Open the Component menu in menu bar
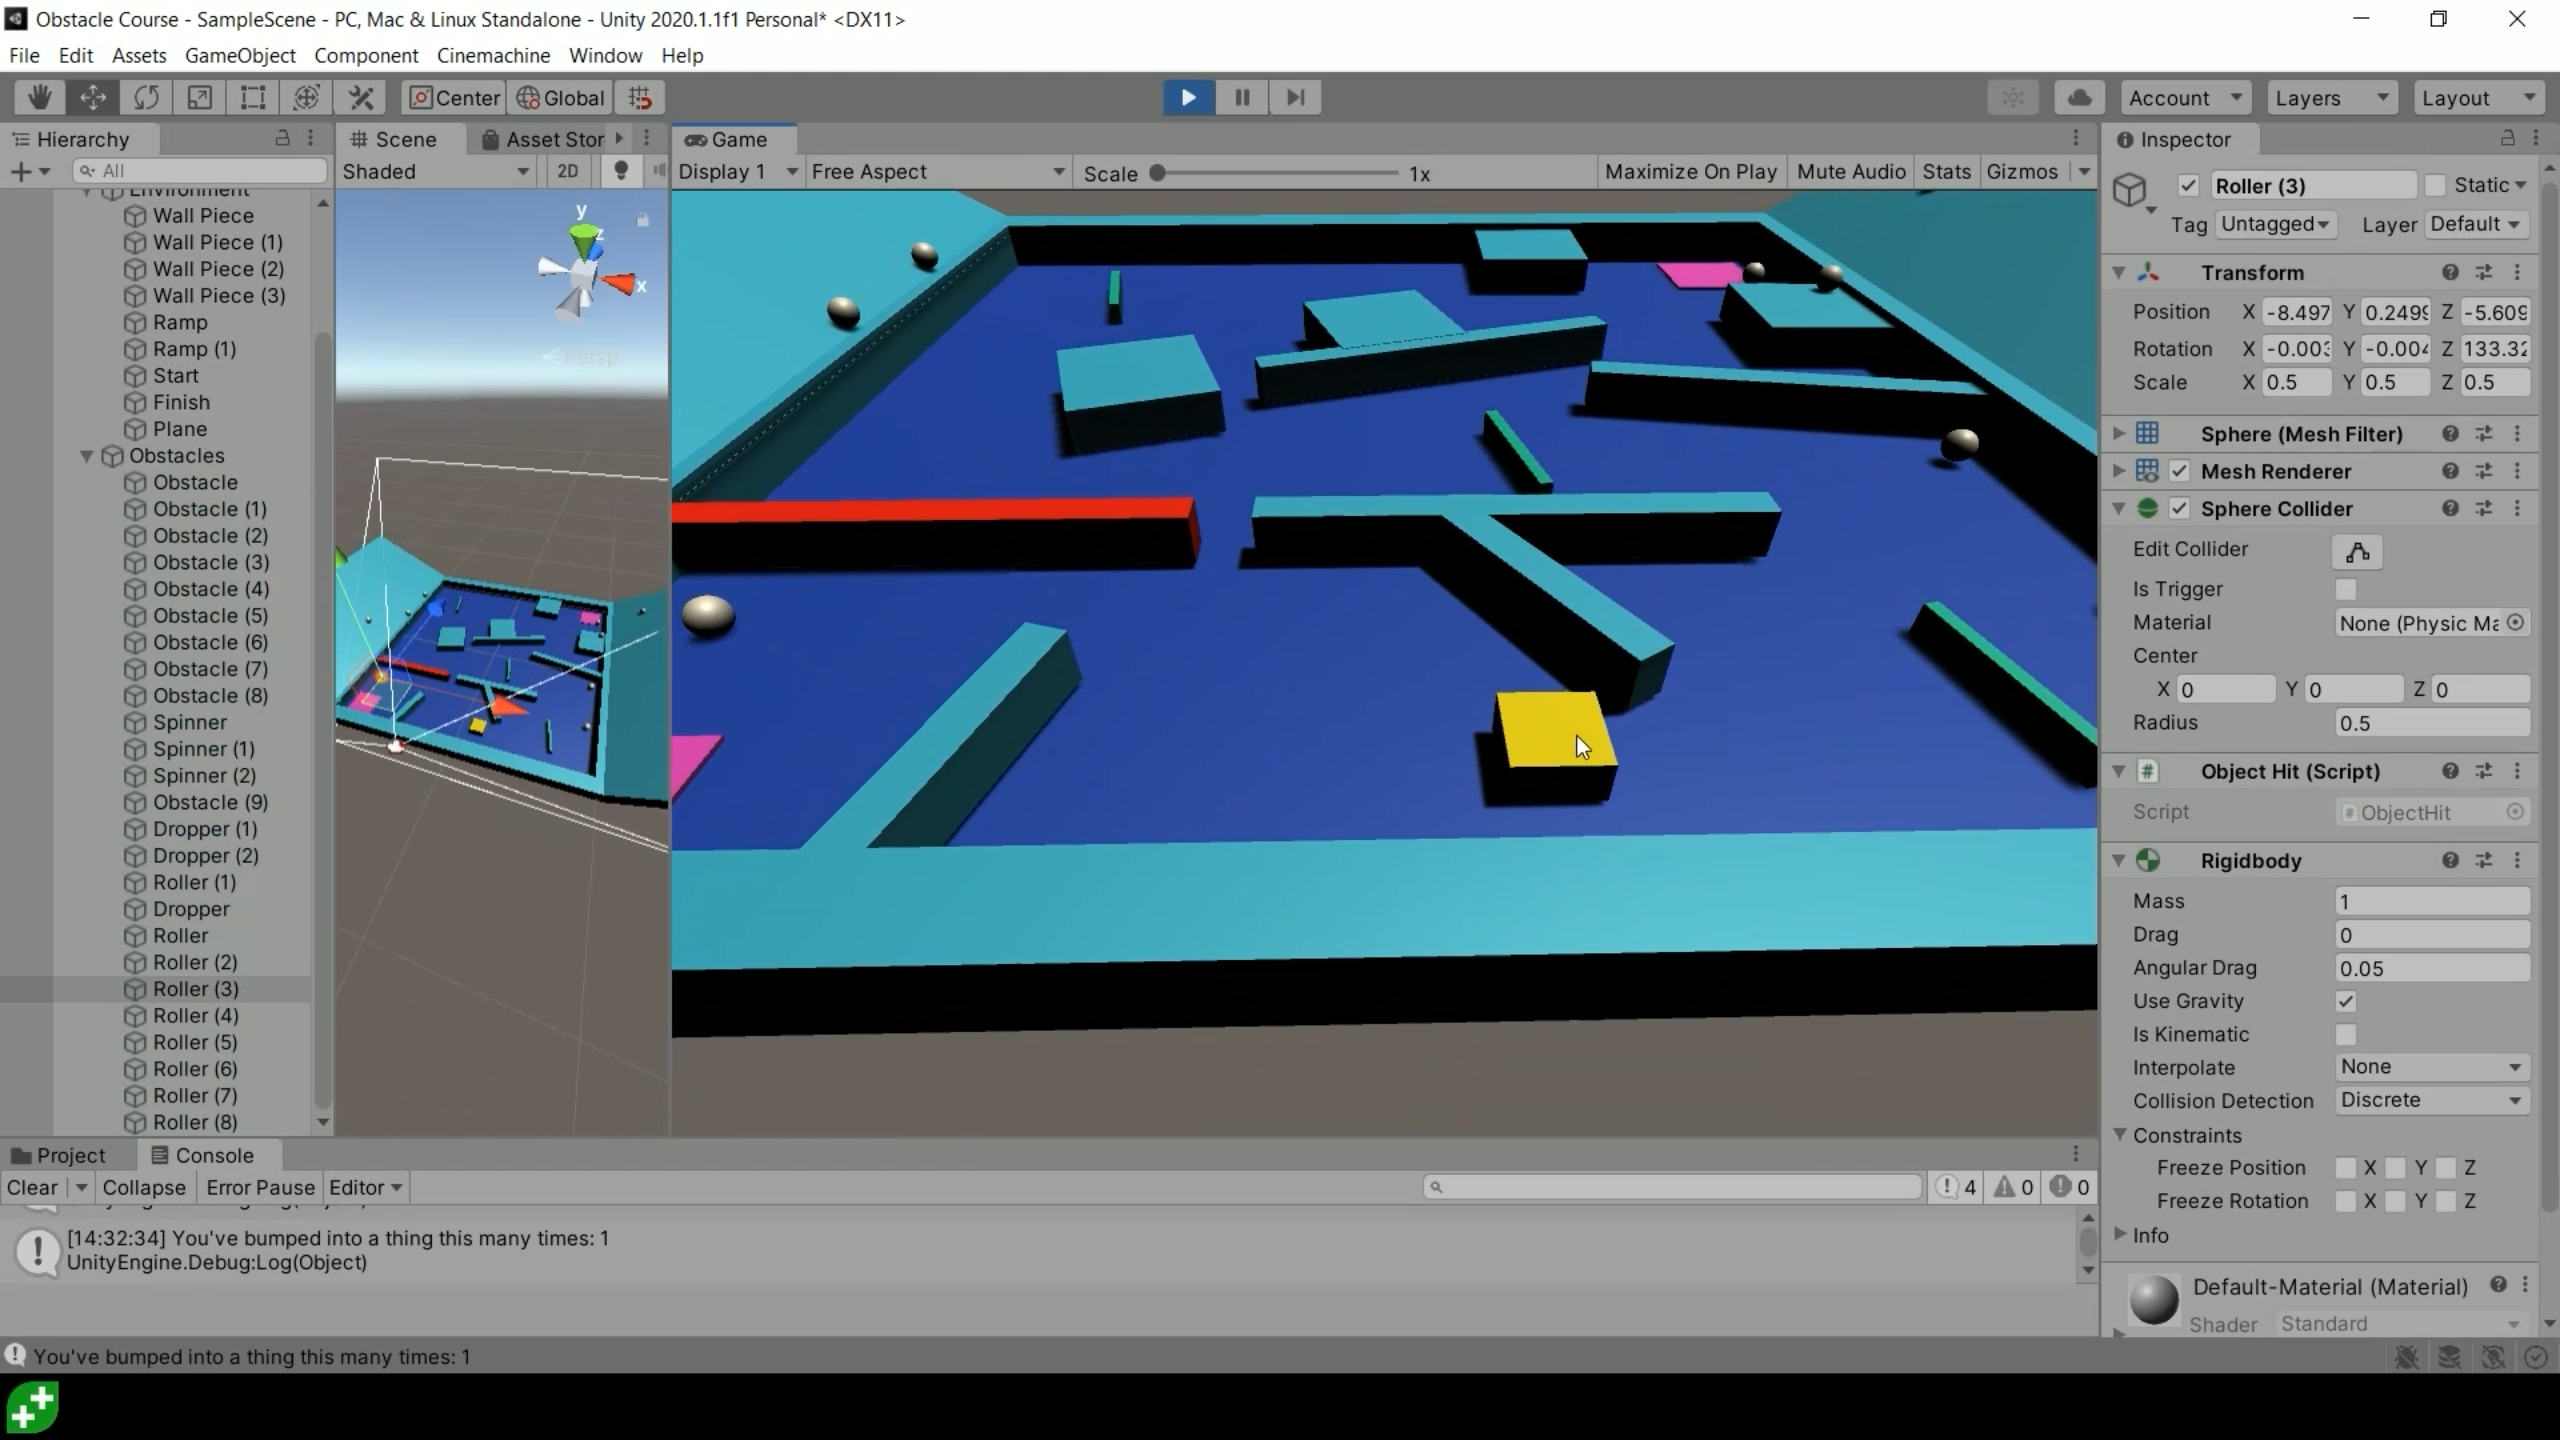The width and height of the screenshot is (2560, 1440). click(x=364, y=55)
